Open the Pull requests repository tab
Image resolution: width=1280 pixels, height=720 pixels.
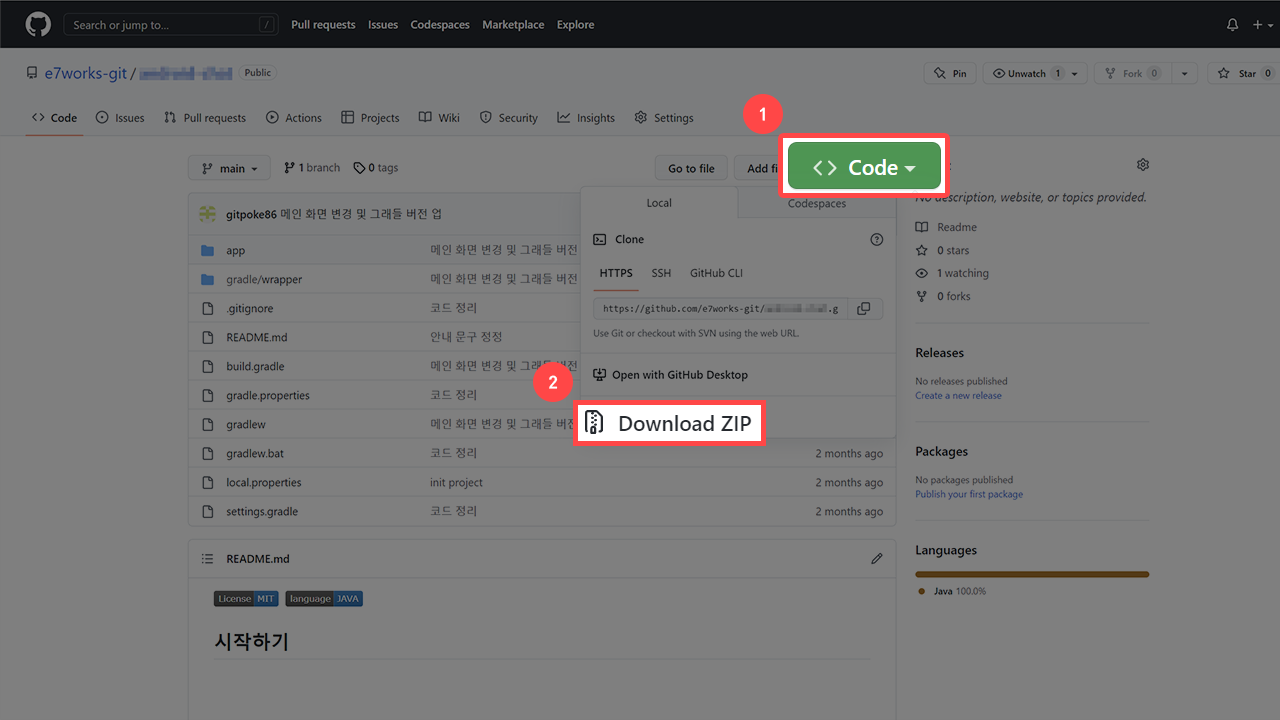pyautogui.click(x=205, y=118)
